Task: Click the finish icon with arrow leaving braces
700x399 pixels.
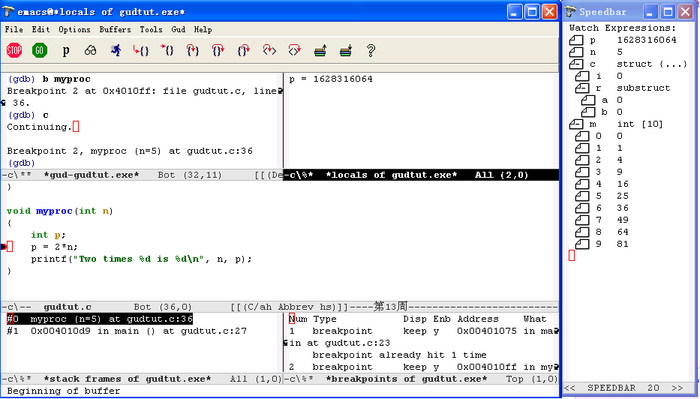Action: tap(244, 50)
